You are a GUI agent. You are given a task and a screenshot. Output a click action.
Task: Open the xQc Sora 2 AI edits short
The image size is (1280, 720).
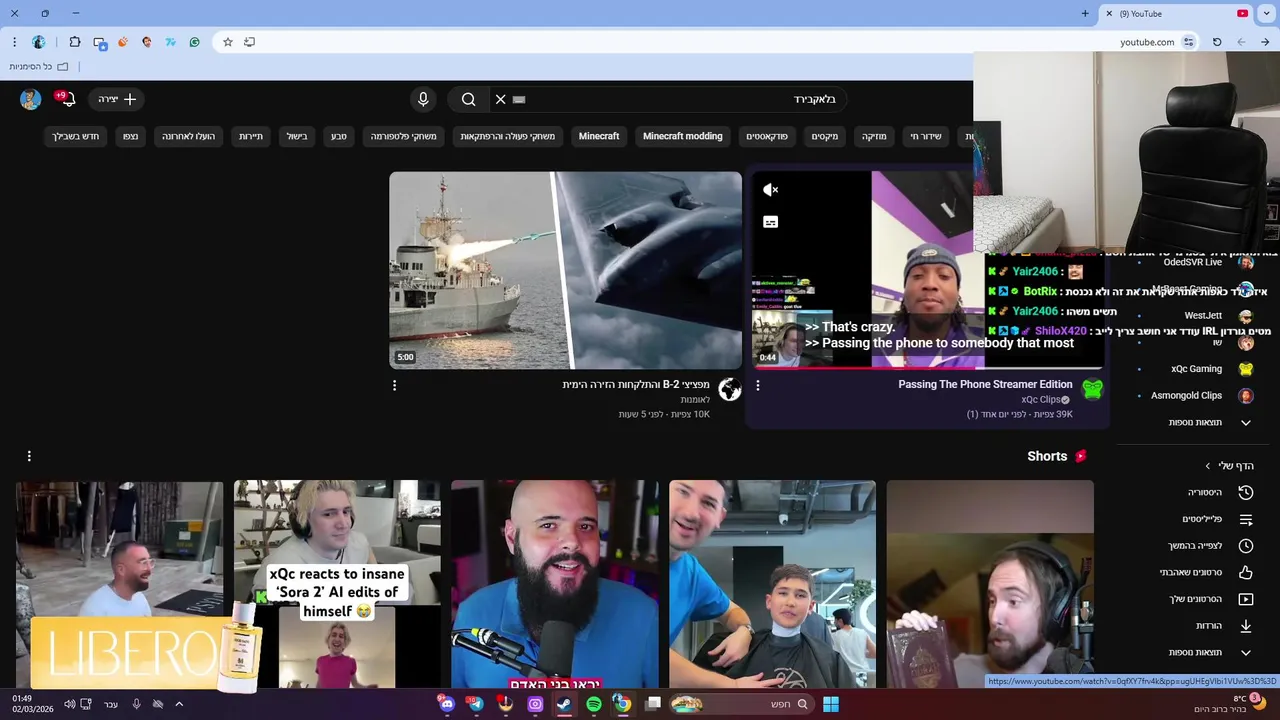pos(337,584)
